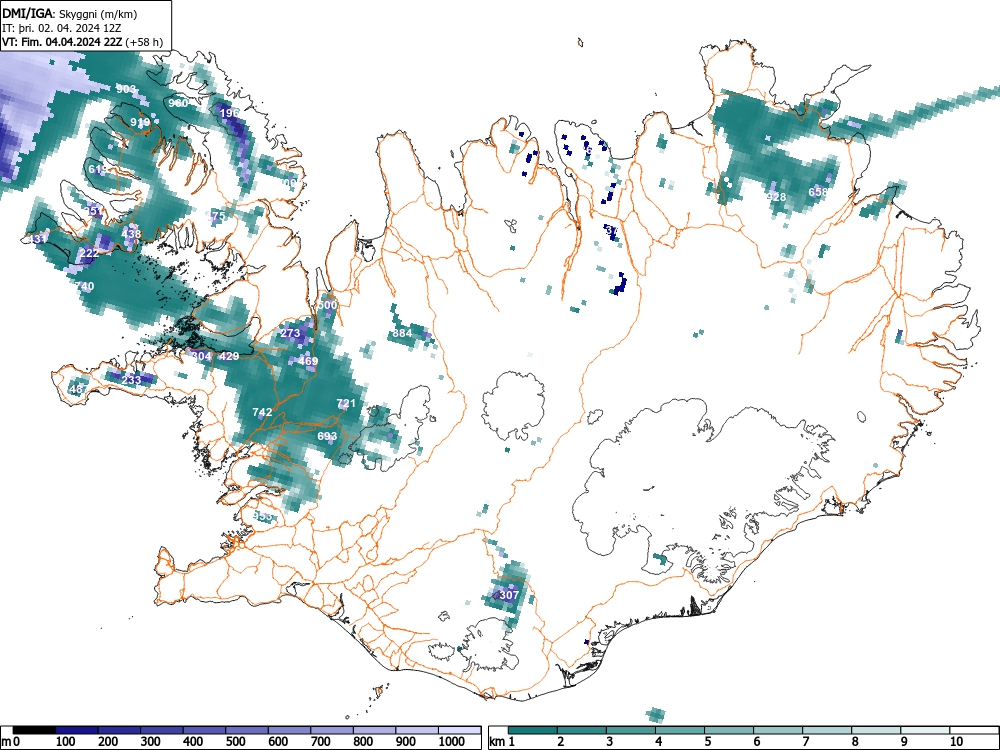Select the 960 visibility label
Image resolution: width=1000 pixels, height=750 pixels.
pyautogui.click(x=179, y=103)
